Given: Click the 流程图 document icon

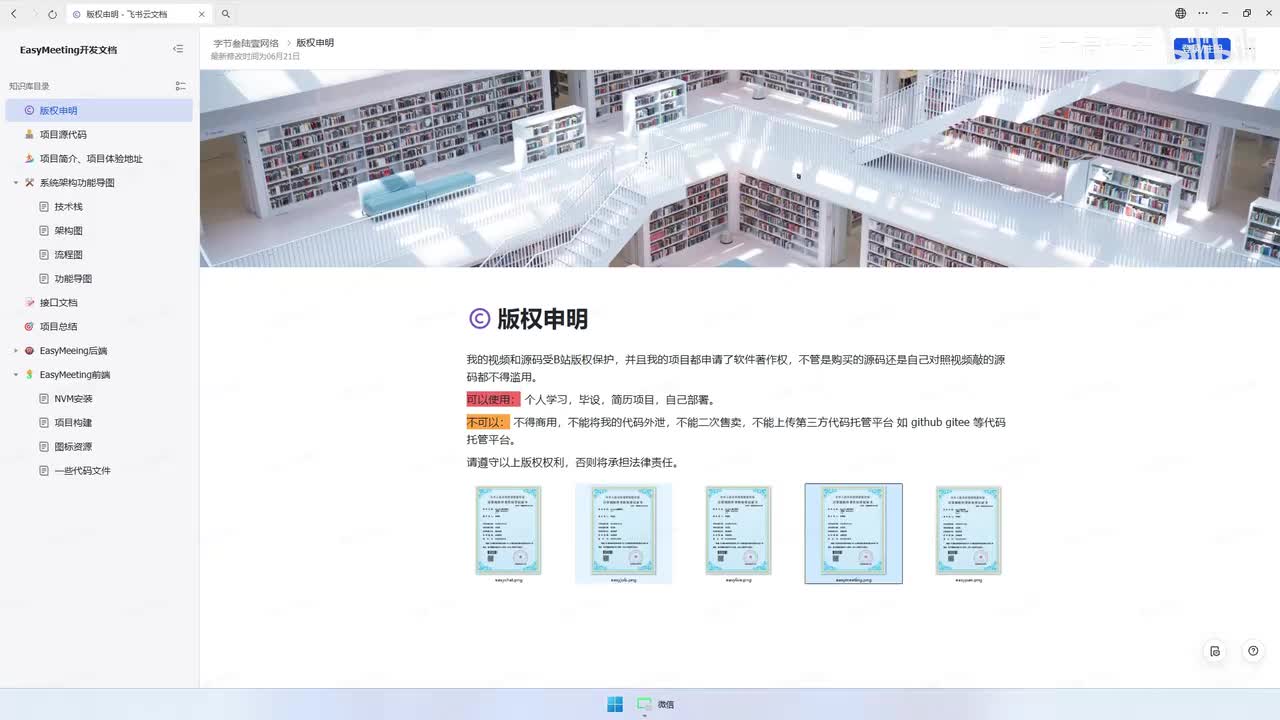Looking at the screenshot, I should [44, 254].
